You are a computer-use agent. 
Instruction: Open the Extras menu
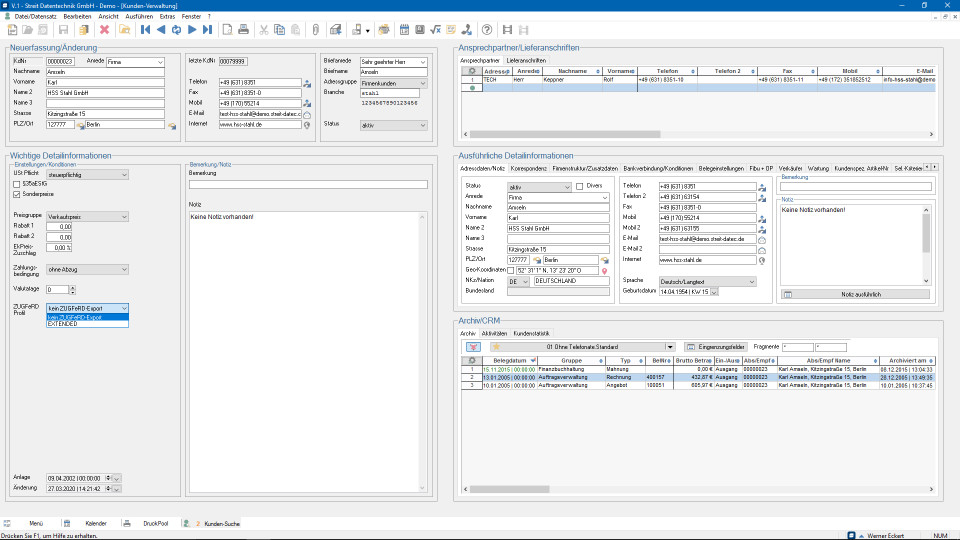[166, 16]
